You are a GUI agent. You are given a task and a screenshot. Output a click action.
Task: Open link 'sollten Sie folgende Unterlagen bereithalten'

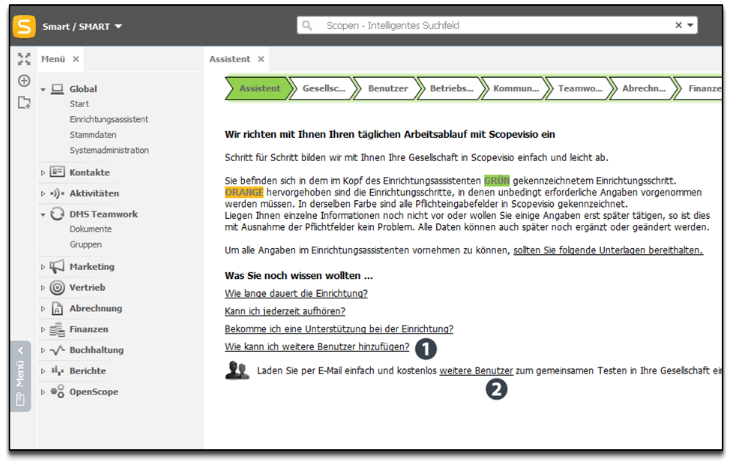pyautogui.click(x=608, y=250)
